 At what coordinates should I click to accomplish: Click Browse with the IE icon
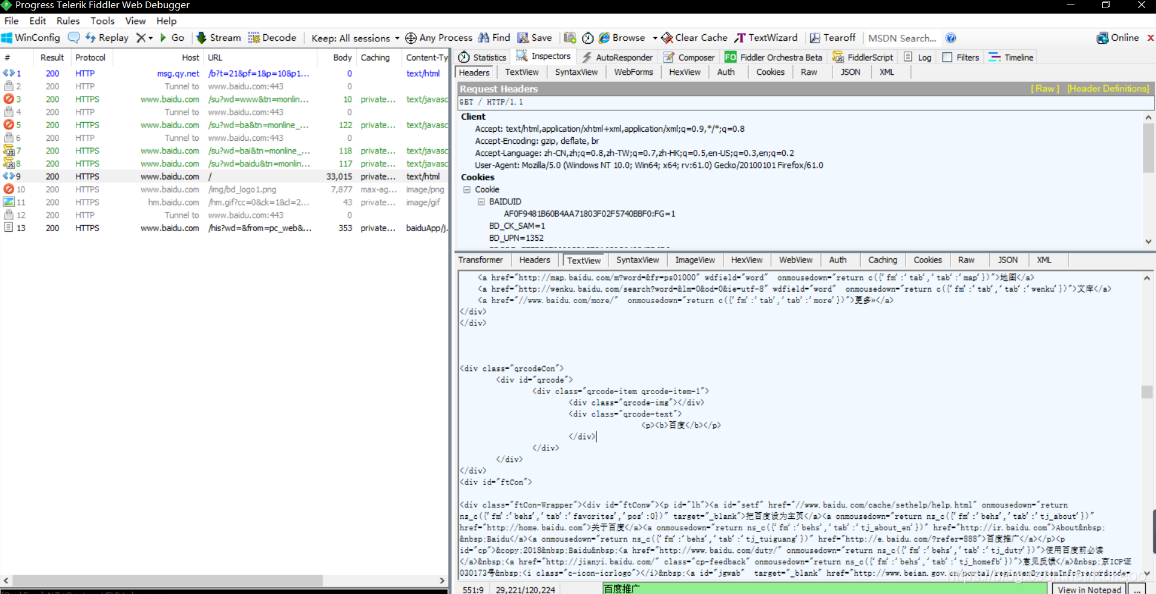click(x=621, y=38)
